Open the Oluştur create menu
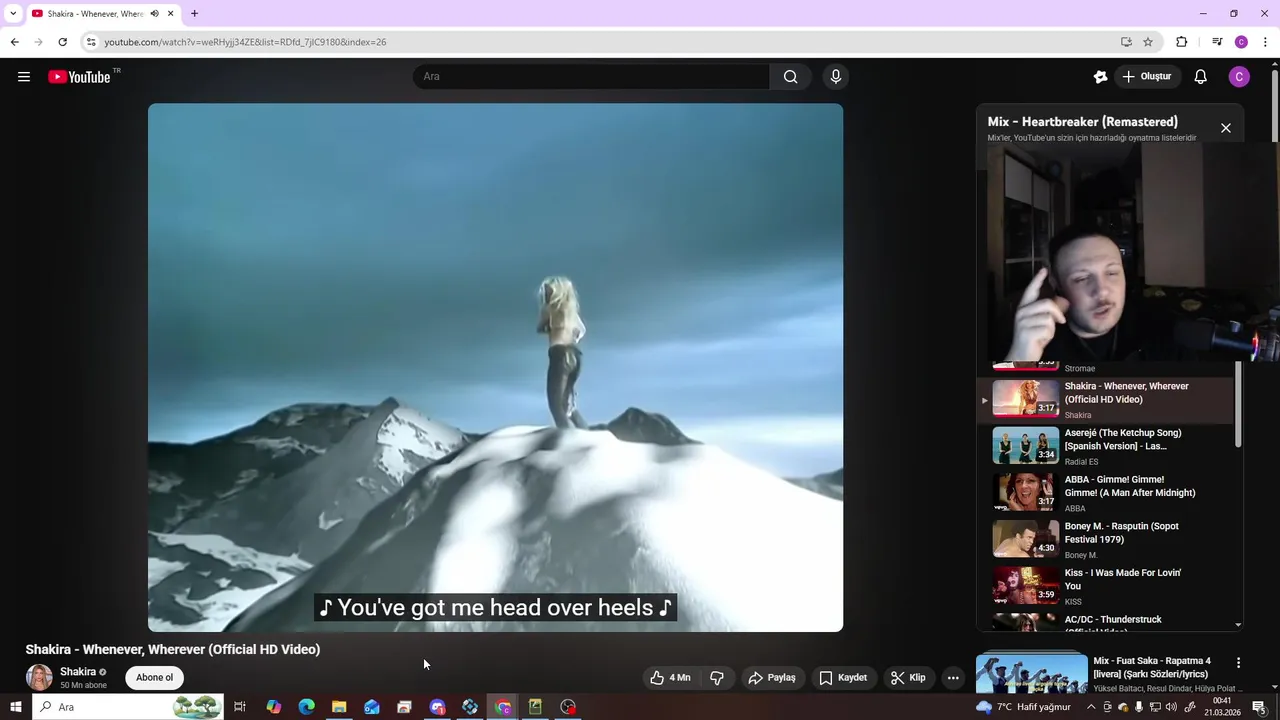The width and height of the screenshot is (1280, 720). (1147, 77)
